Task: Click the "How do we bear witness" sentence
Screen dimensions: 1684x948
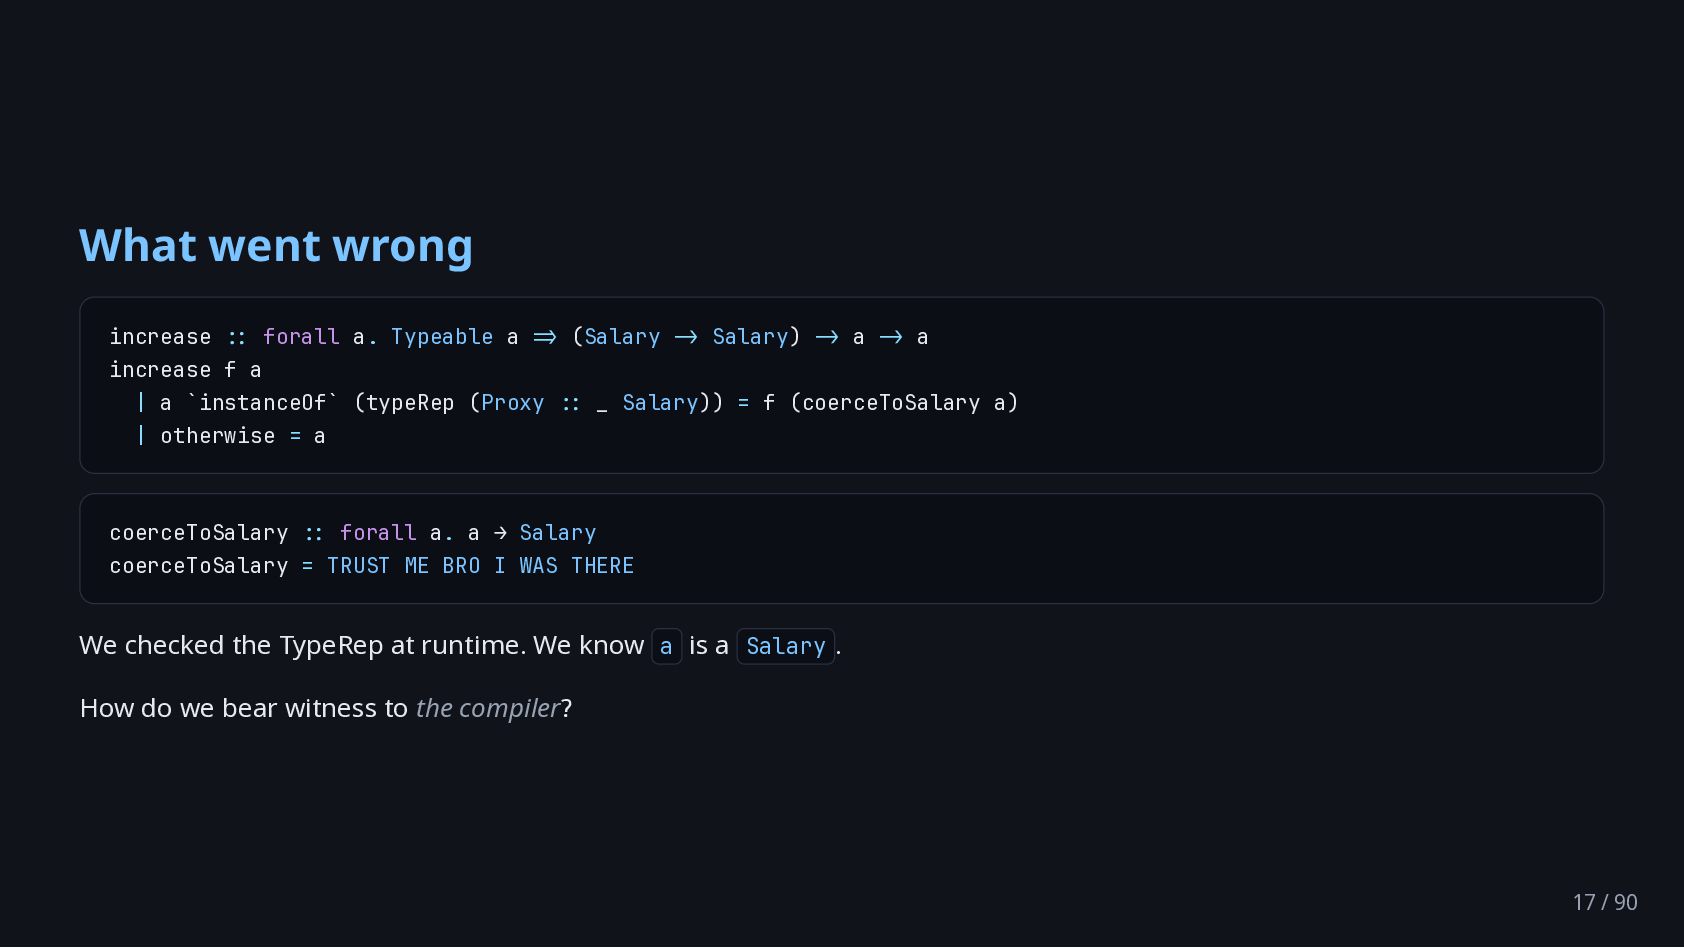Action: pyautogui.click(x=326, y=708)
